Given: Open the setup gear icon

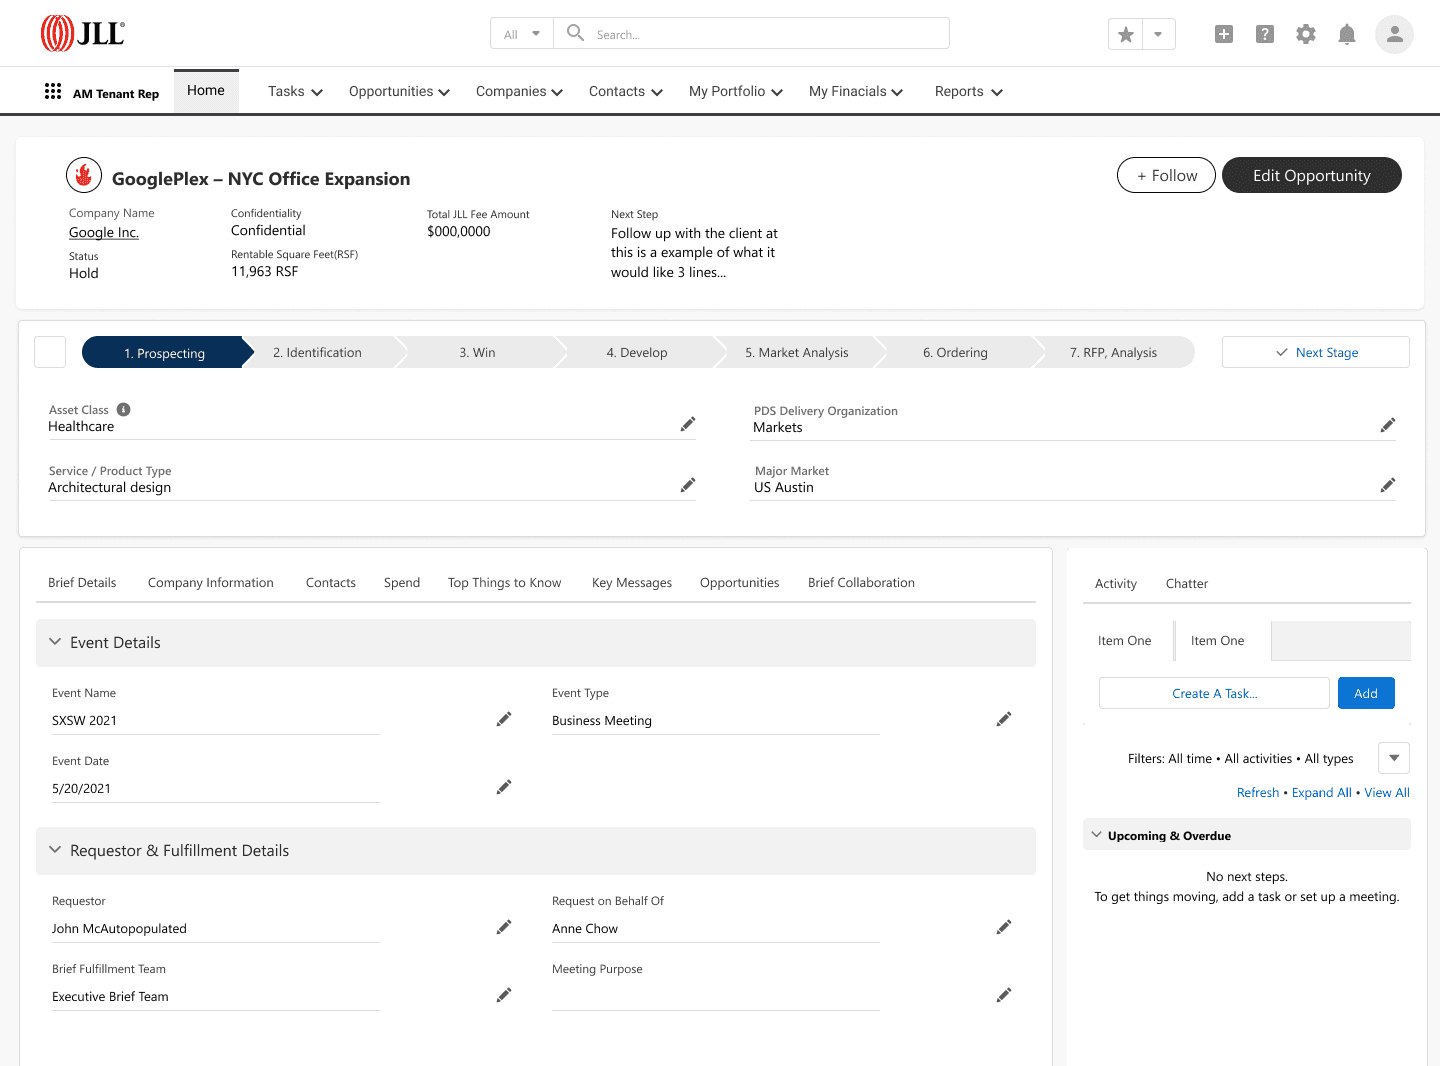Looking at the screenshot, I should click(x=1306, y=34).
